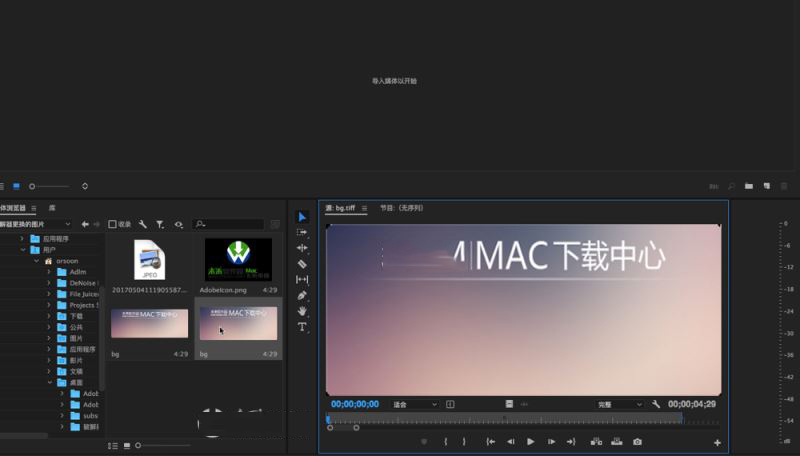Expand the Projects folder

coord(49,305)
